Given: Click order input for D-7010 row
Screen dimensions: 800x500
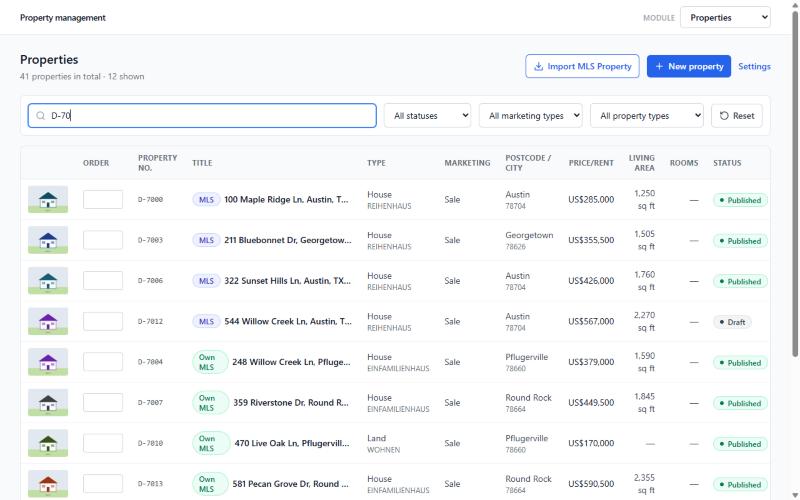Looking at the screenshot, I should pos(103,443).
